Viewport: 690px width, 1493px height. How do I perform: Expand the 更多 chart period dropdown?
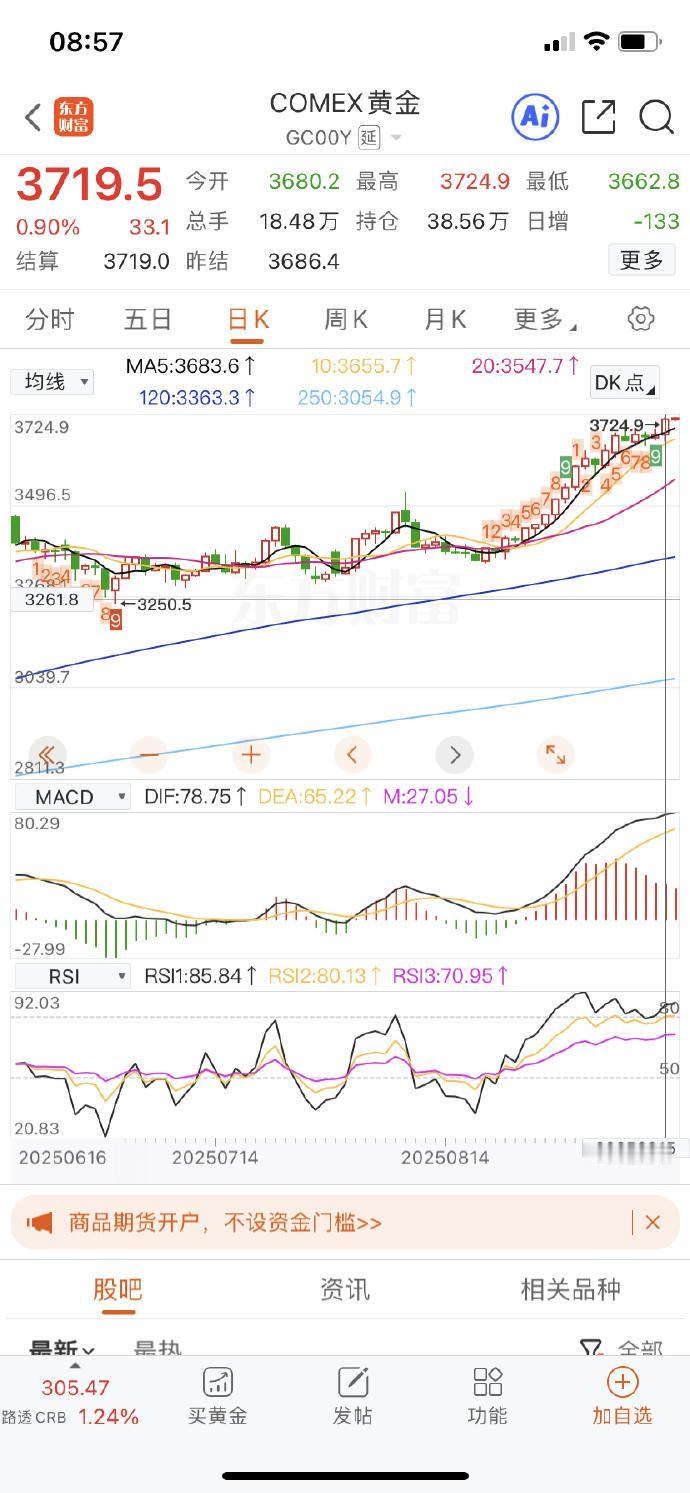coord(545,319)
